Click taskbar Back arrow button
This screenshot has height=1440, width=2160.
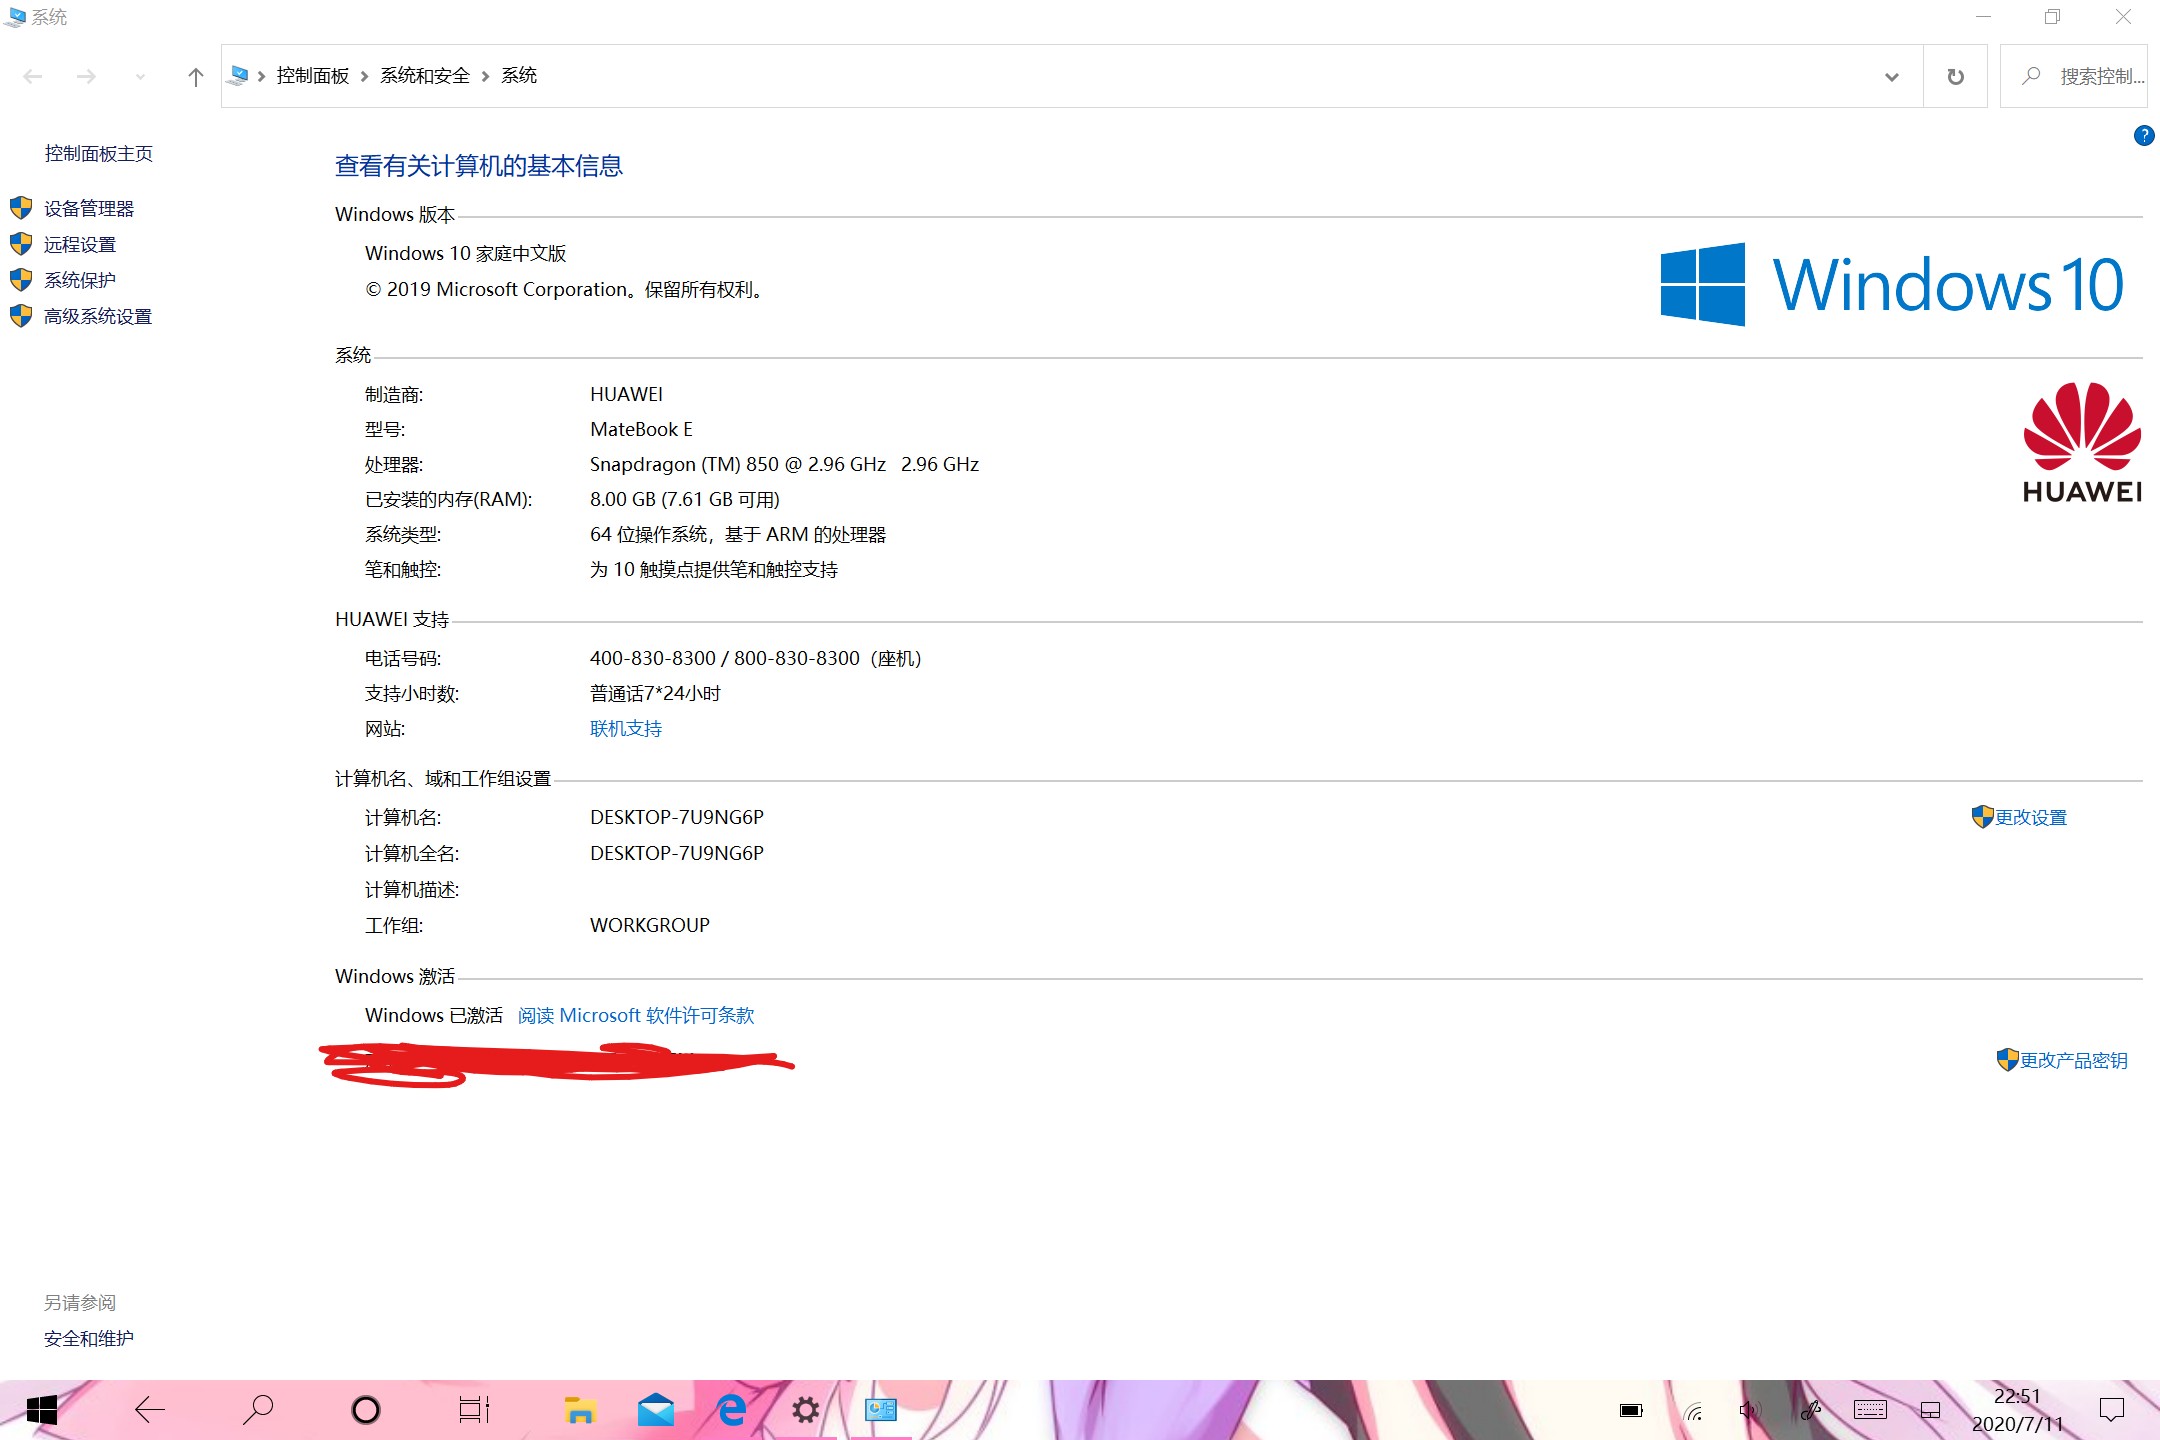coord(150,1411)
